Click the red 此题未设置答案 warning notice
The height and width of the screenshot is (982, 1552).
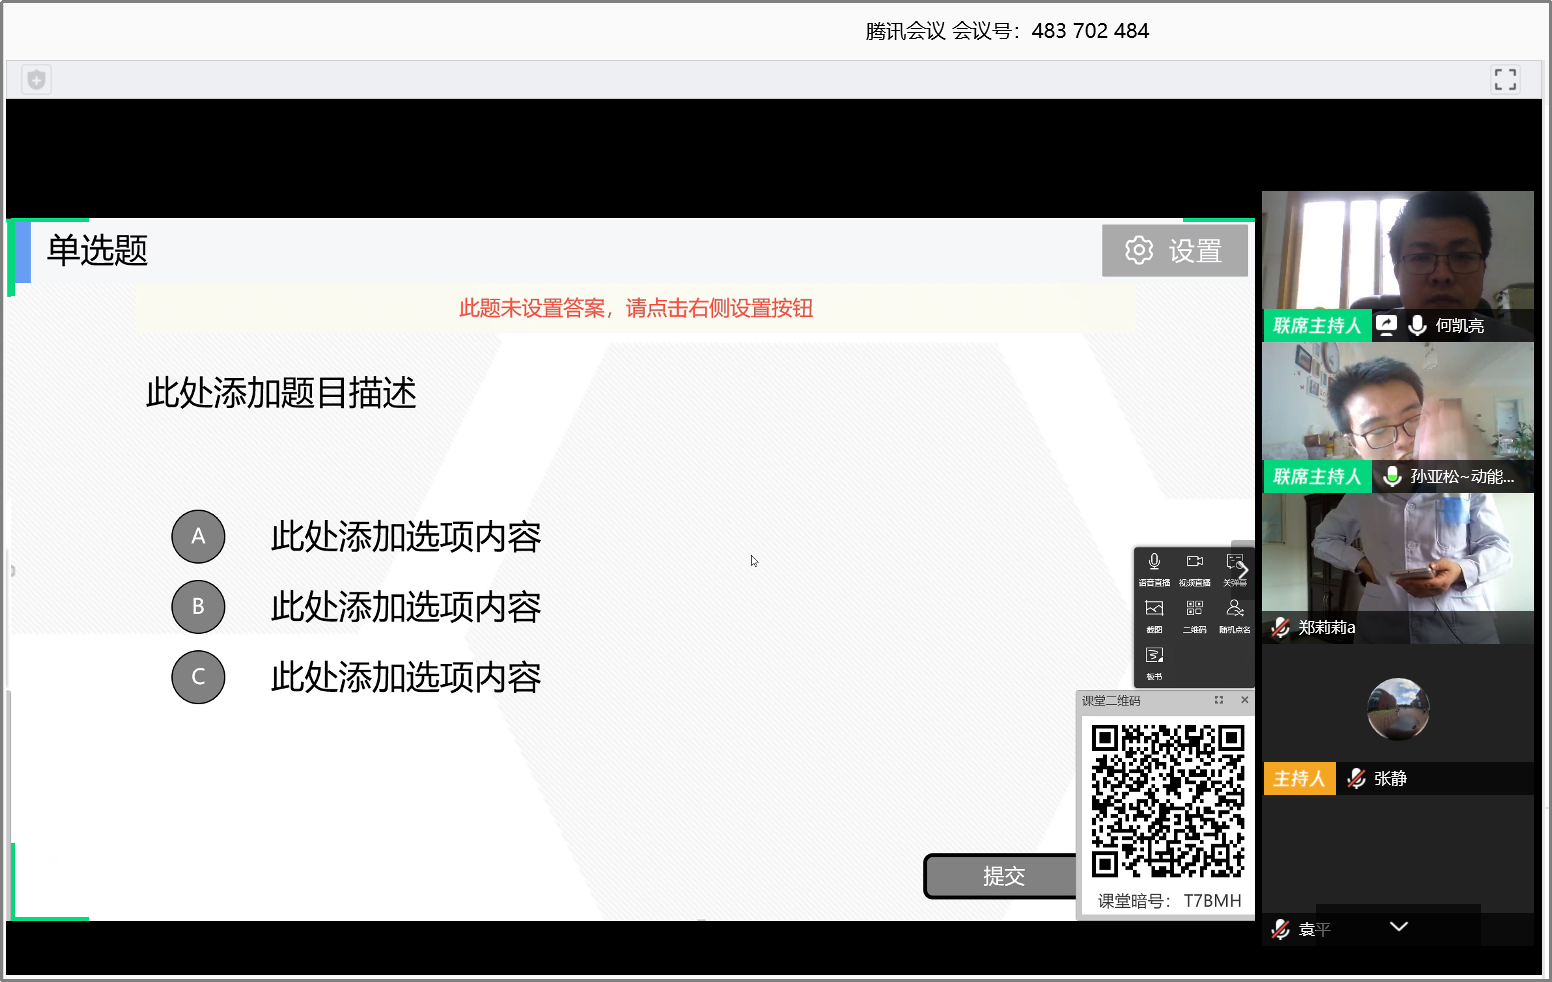(636, 308)
